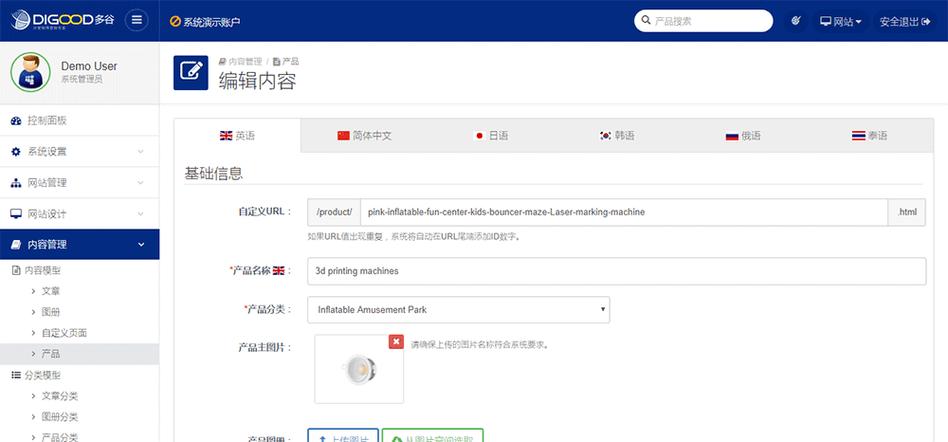Click 安全退出 to log out
This screenshot has width=948, height=442.
[904, 21]
